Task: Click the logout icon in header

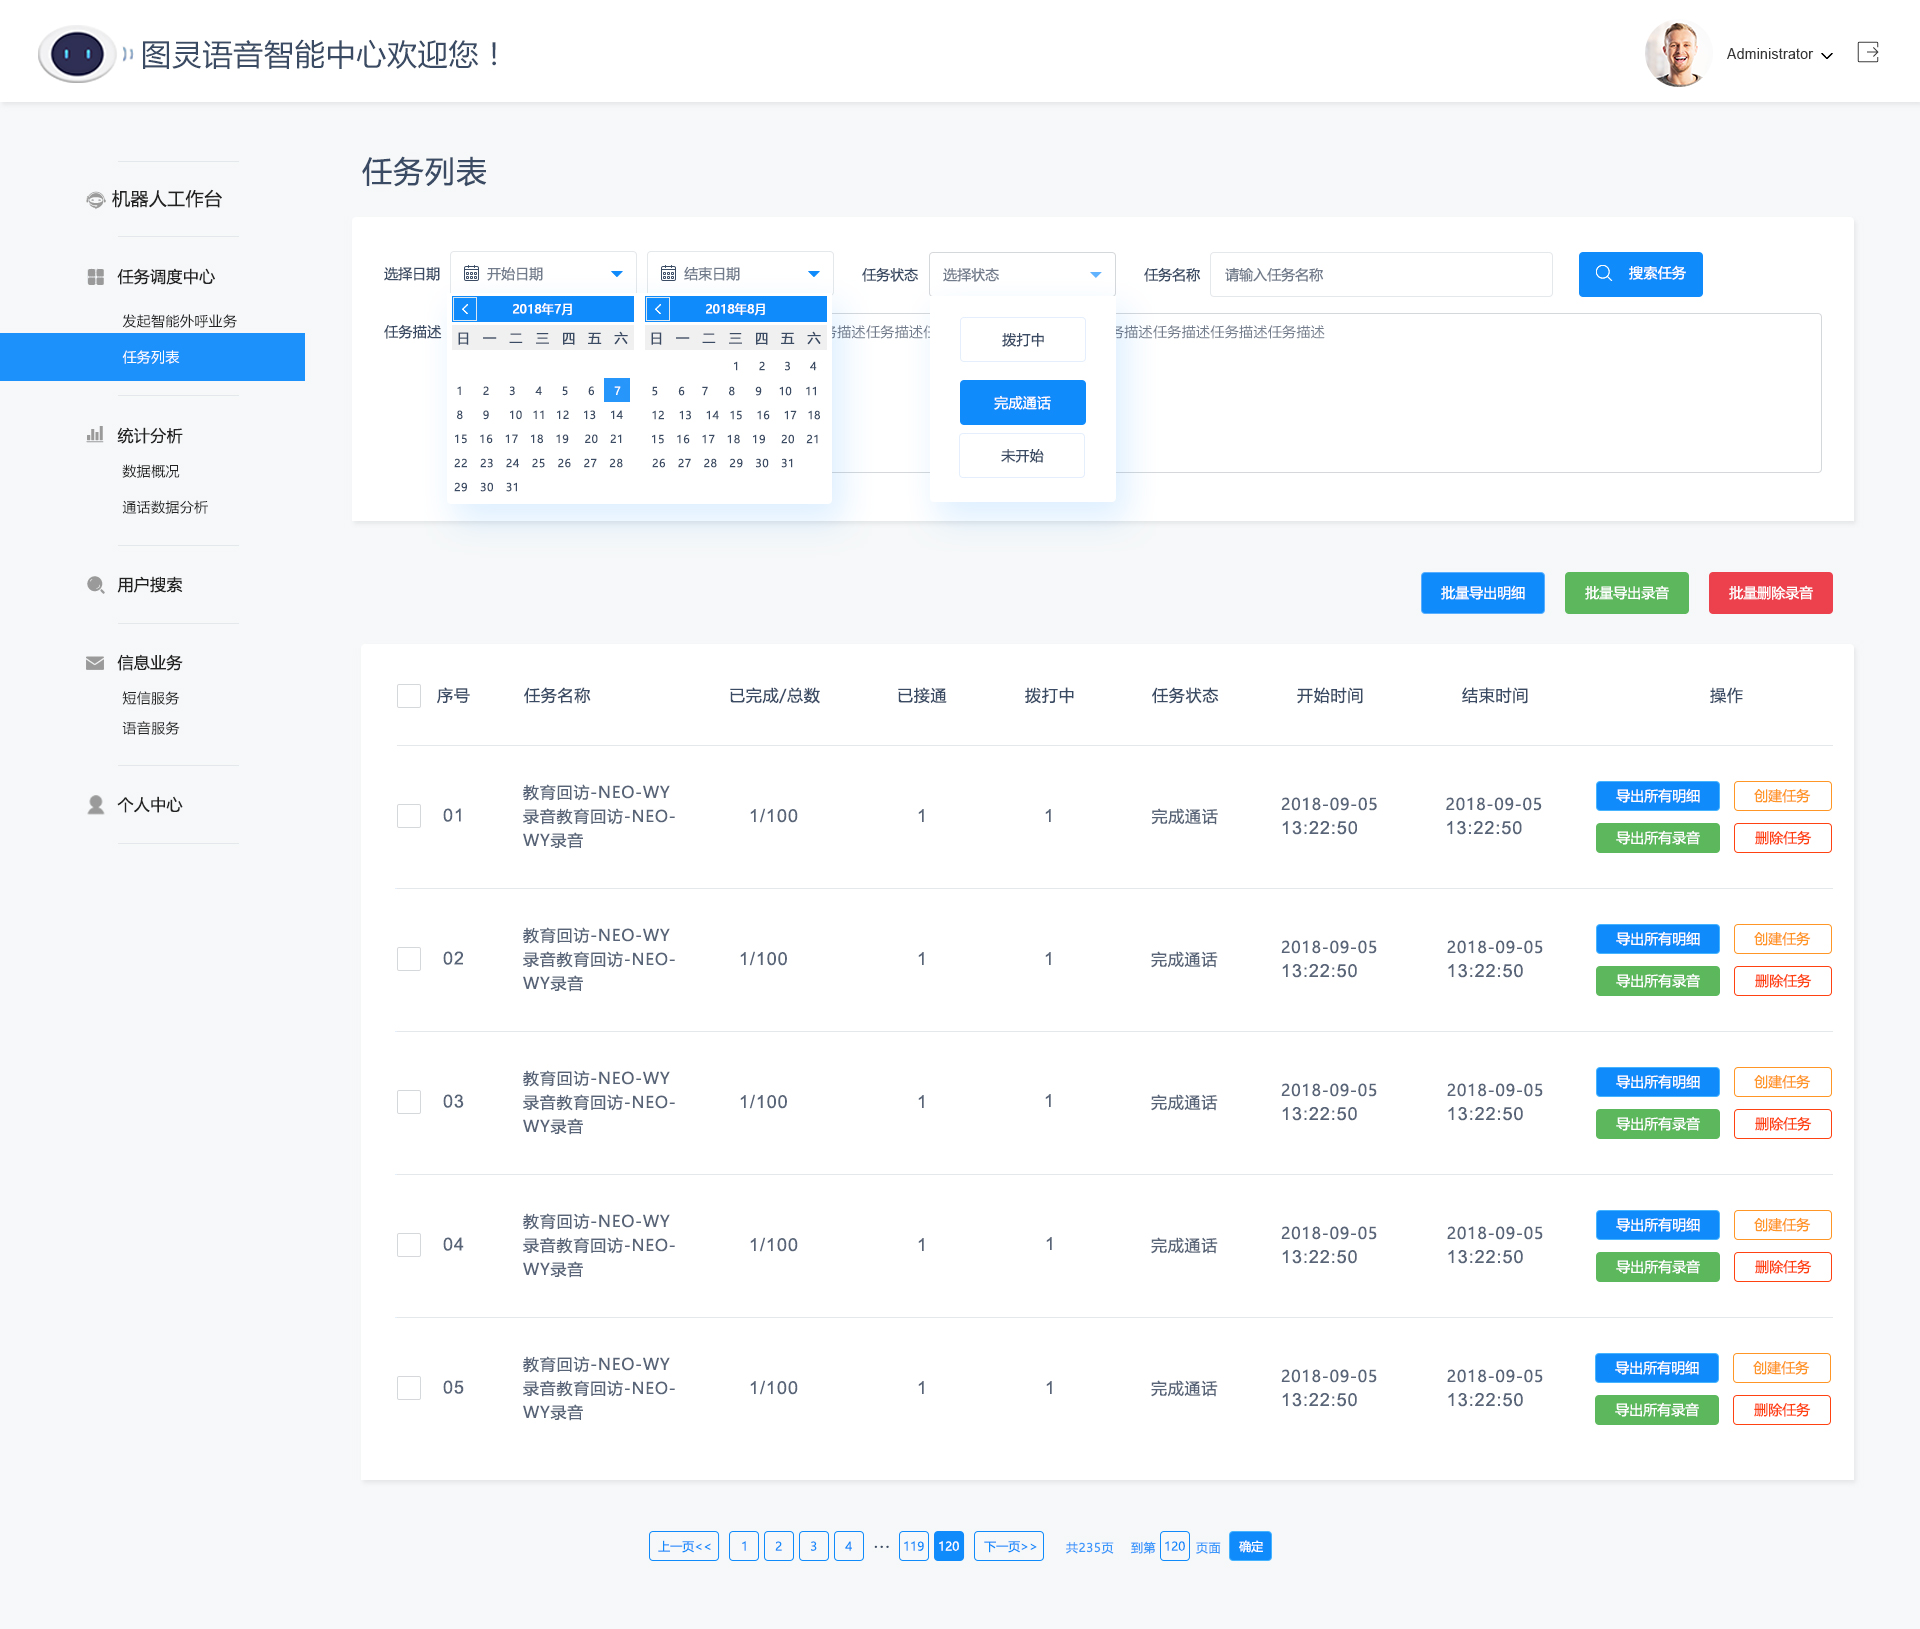Action: coord(1868,53)
